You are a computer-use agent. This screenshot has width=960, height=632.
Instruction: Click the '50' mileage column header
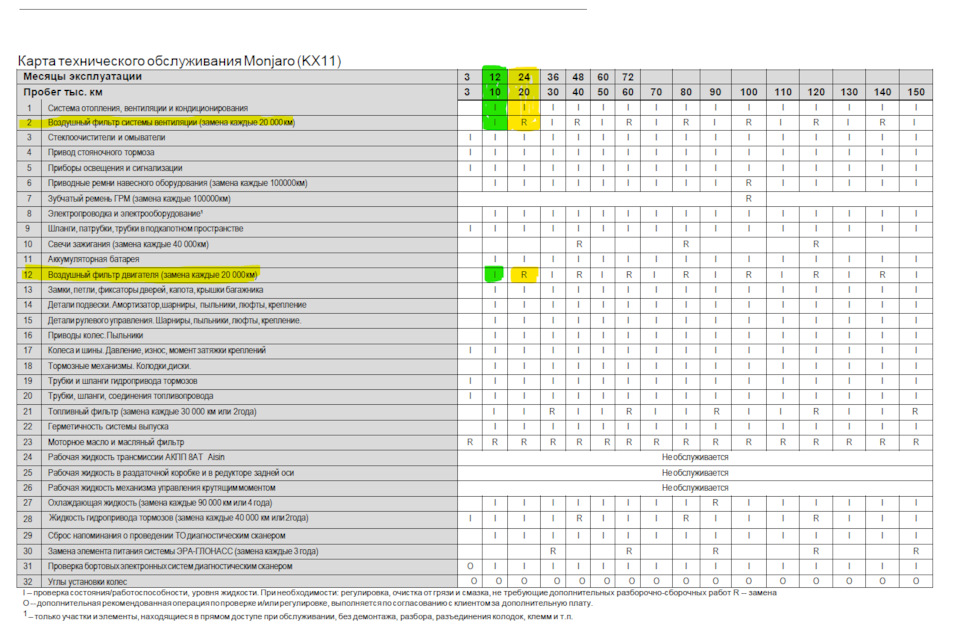[603, 92]
